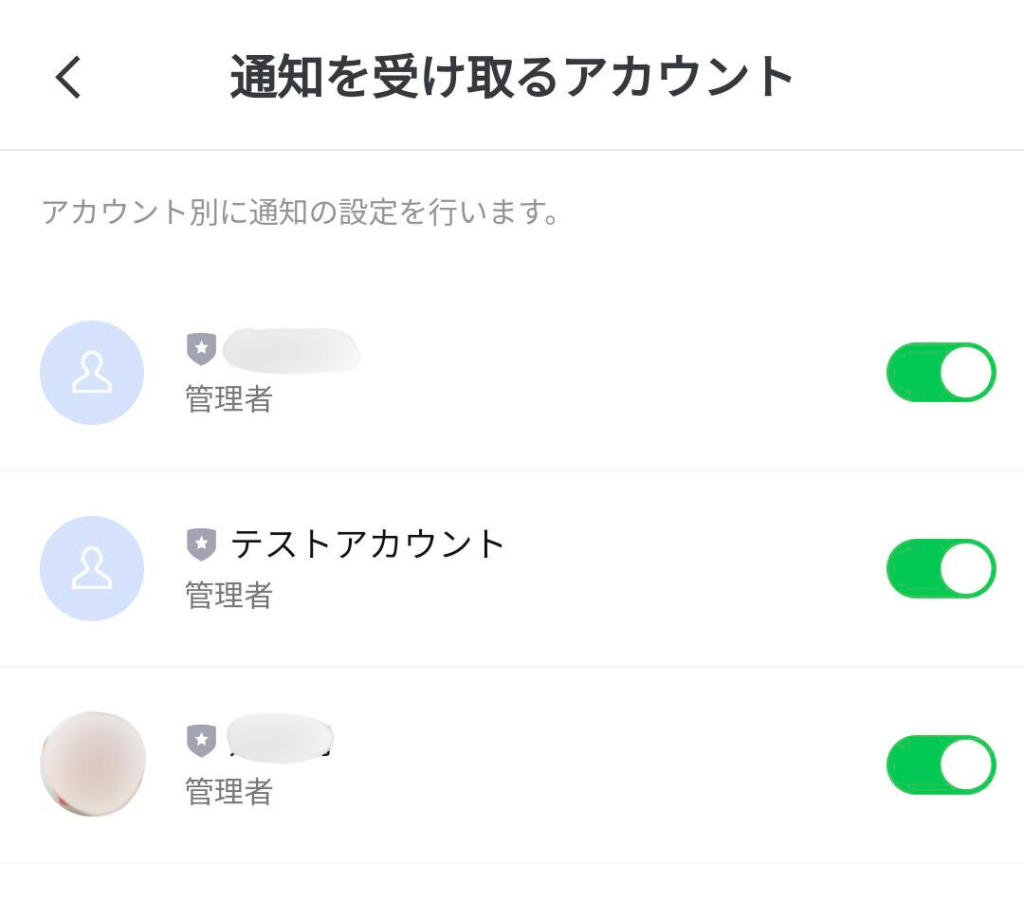
Task: Click the description text about notification settings
Action: click(x=299, y=211)
